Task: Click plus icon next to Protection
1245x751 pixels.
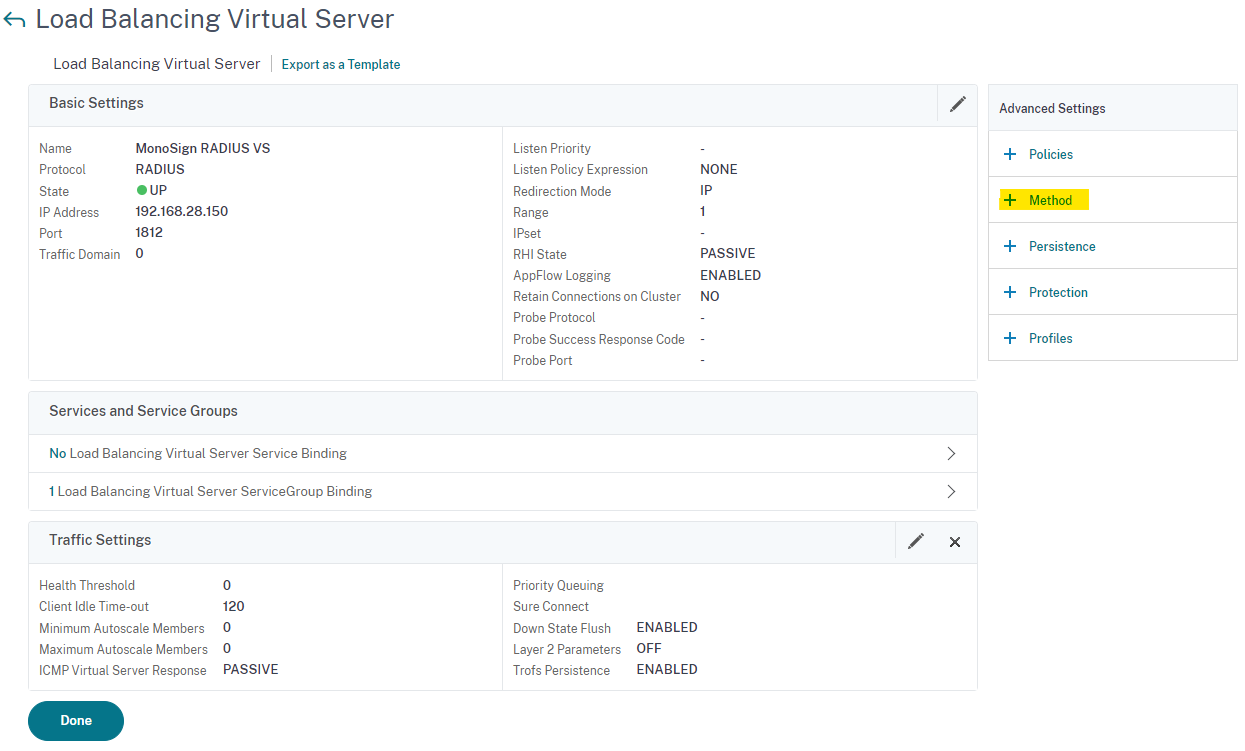Action: click(x=1010, y=292)
